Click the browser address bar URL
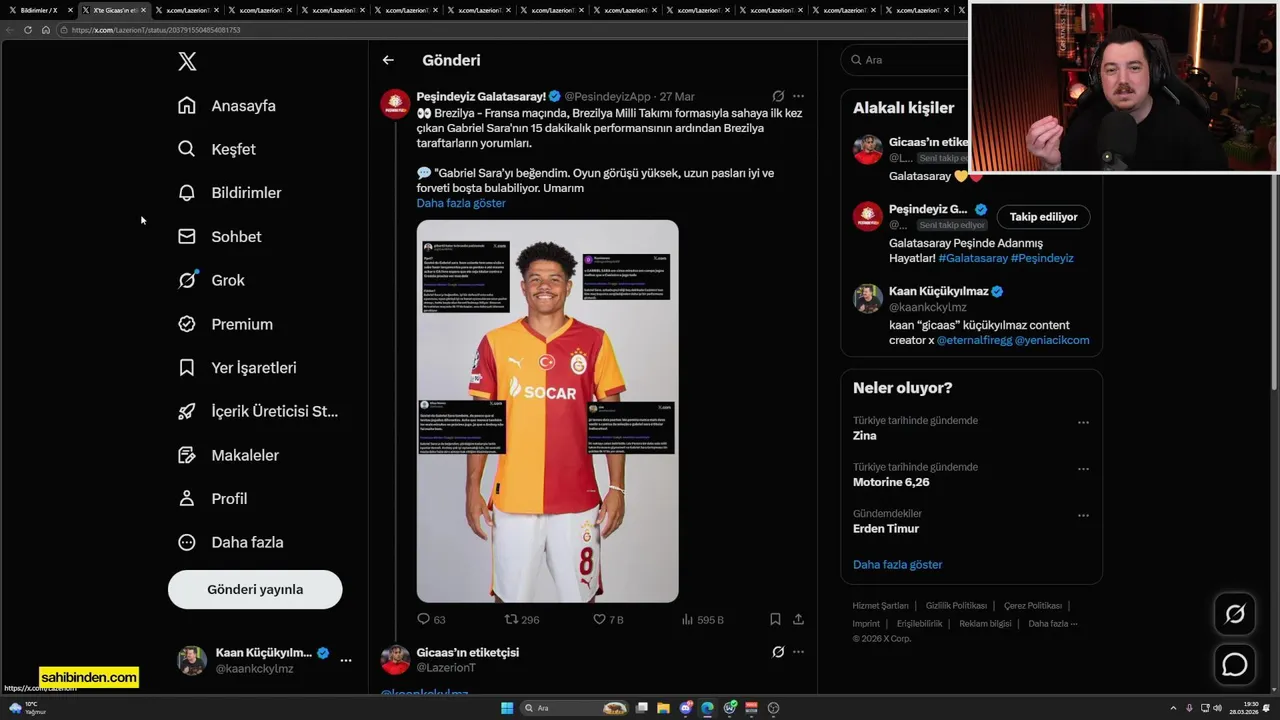The height and width of the screenshot is (720, 1280). click(x=155, y=30)
